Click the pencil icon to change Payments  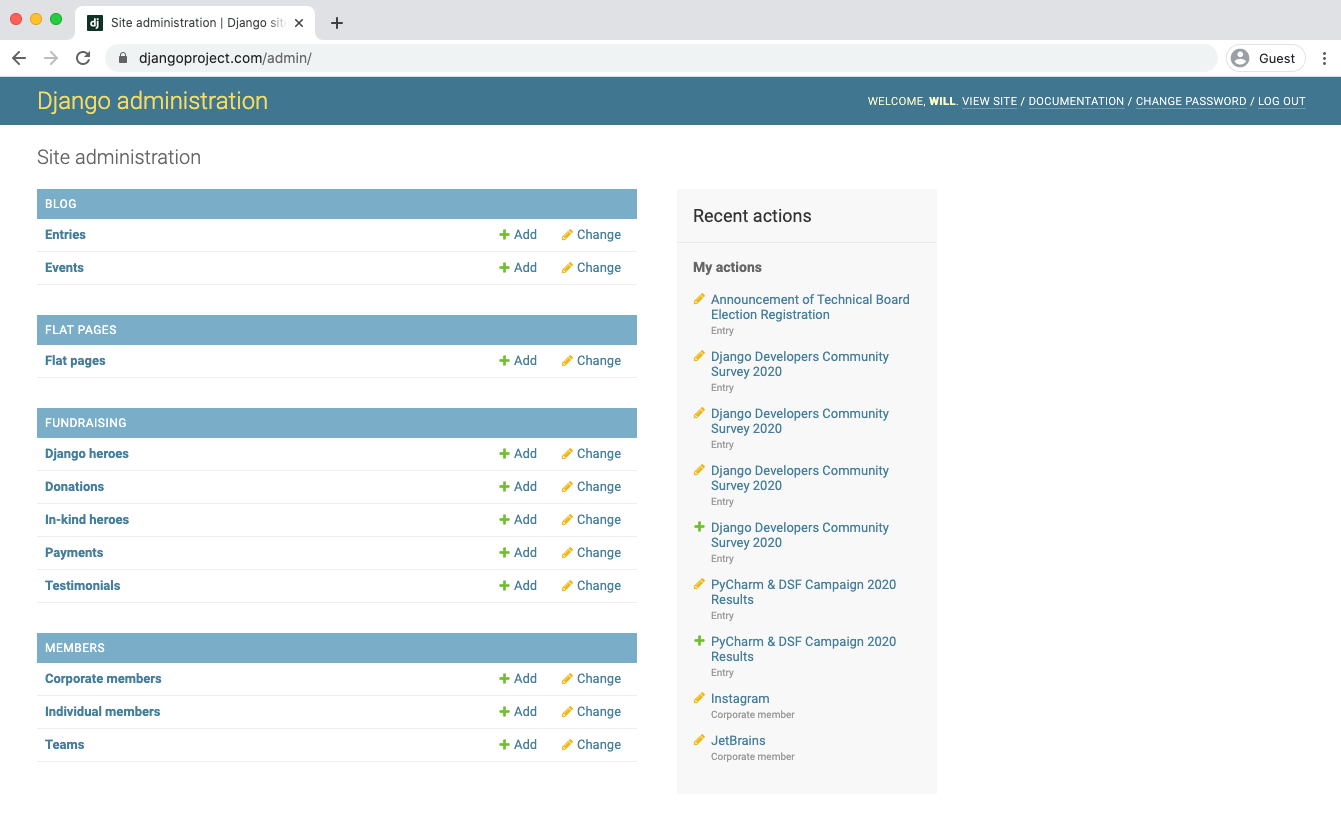[x=567, y=553]
